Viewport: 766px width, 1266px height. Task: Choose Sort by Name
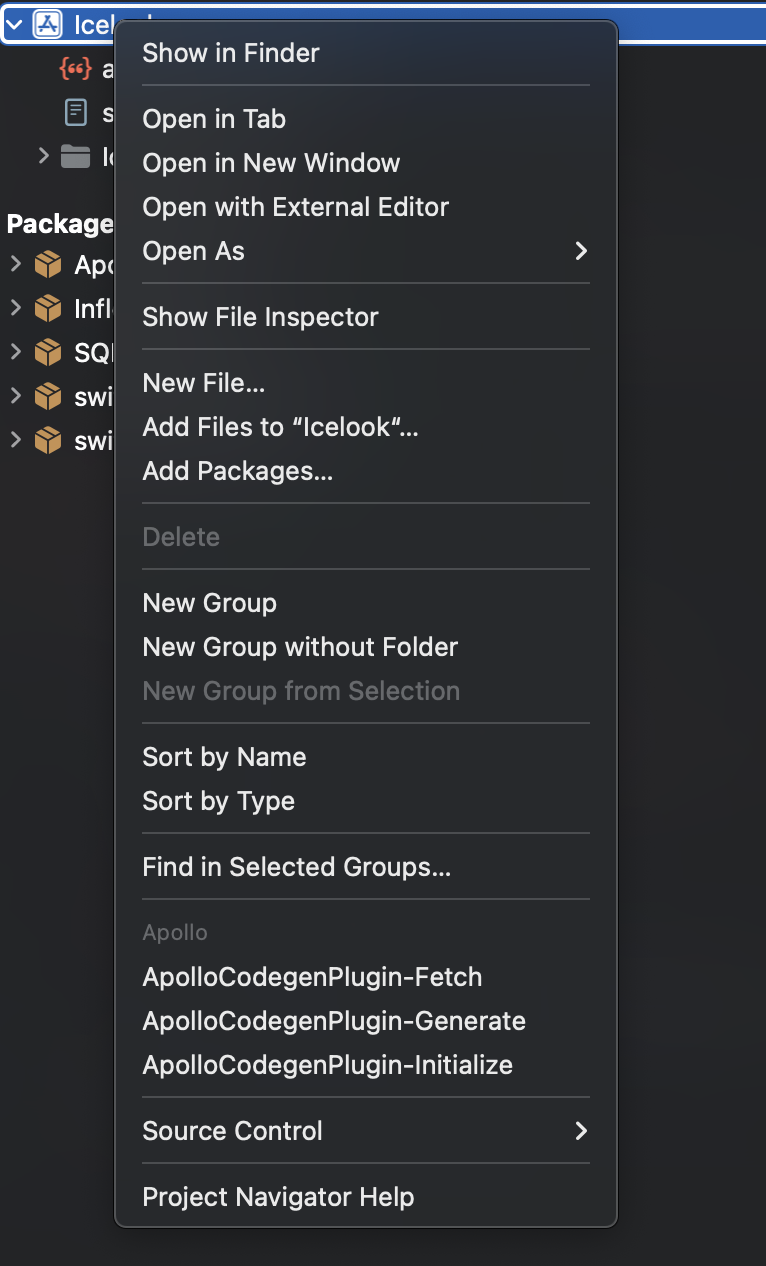pos(366,757)
